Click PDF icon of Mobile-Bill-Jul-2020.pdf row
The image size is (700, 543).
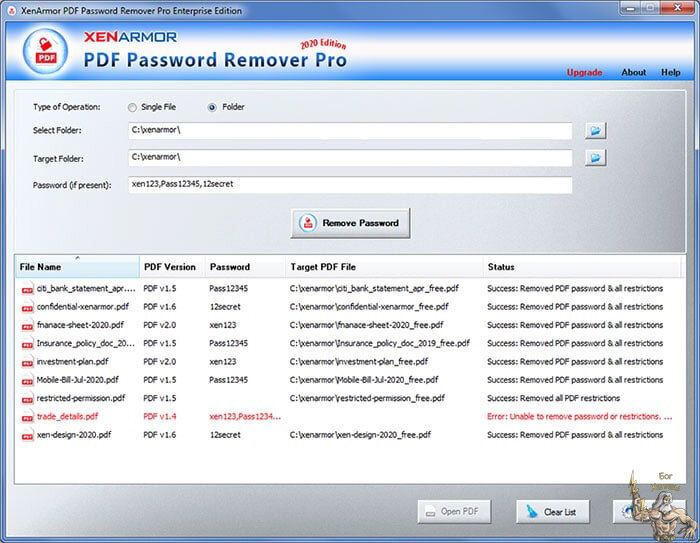tap(27, 381)
